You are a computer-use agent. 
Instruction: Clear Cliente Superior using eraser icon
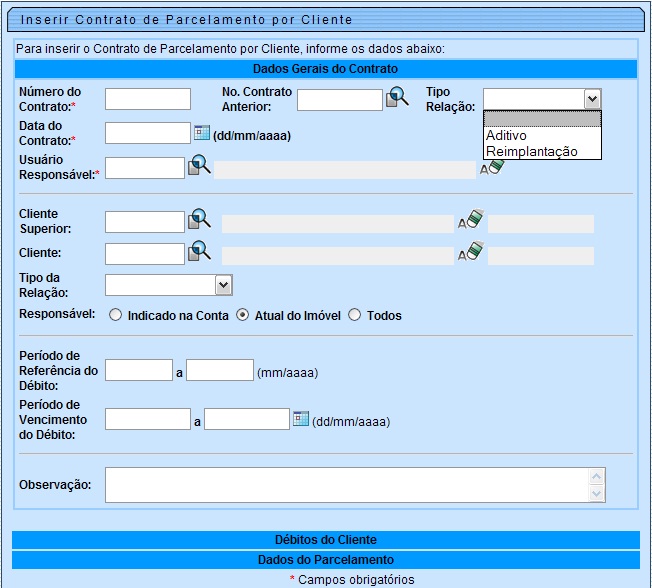click(x=470, y=221)
